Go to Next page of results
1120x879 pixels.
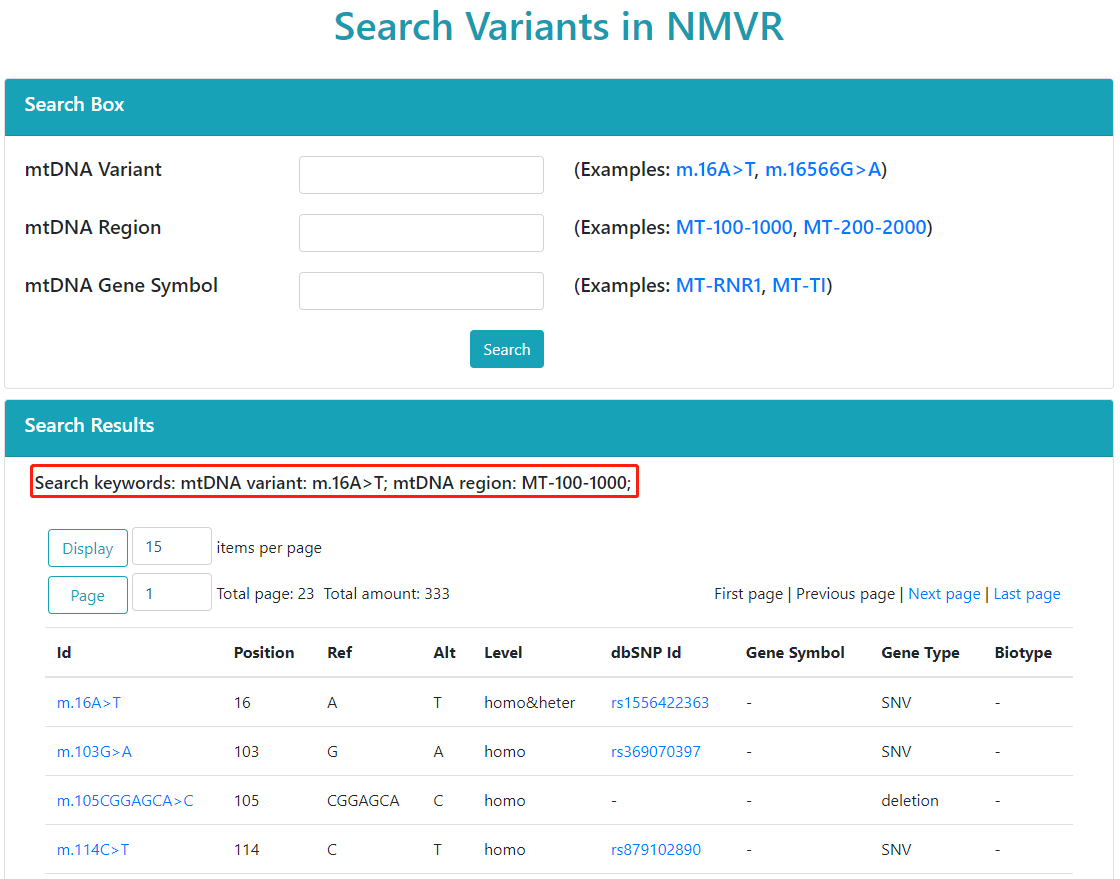944,594
